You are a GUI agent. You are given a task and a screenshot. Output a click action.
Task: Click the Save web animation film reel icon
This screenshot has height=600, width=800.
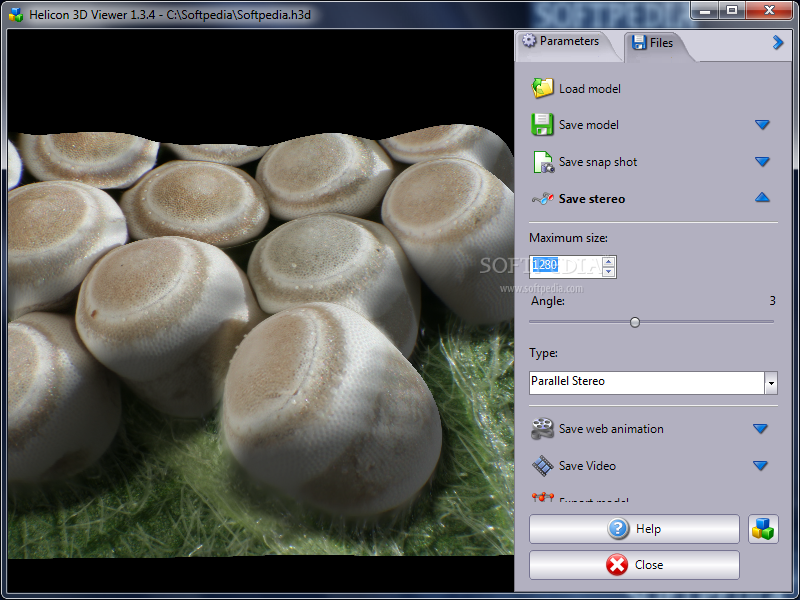542,429
